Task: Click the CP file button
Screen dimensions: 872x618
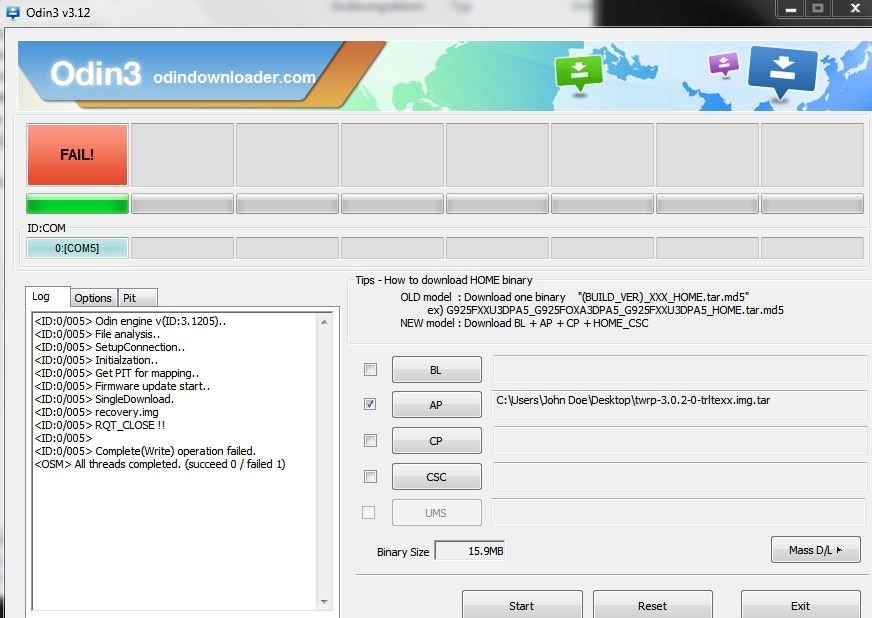Action: point(437,441)
